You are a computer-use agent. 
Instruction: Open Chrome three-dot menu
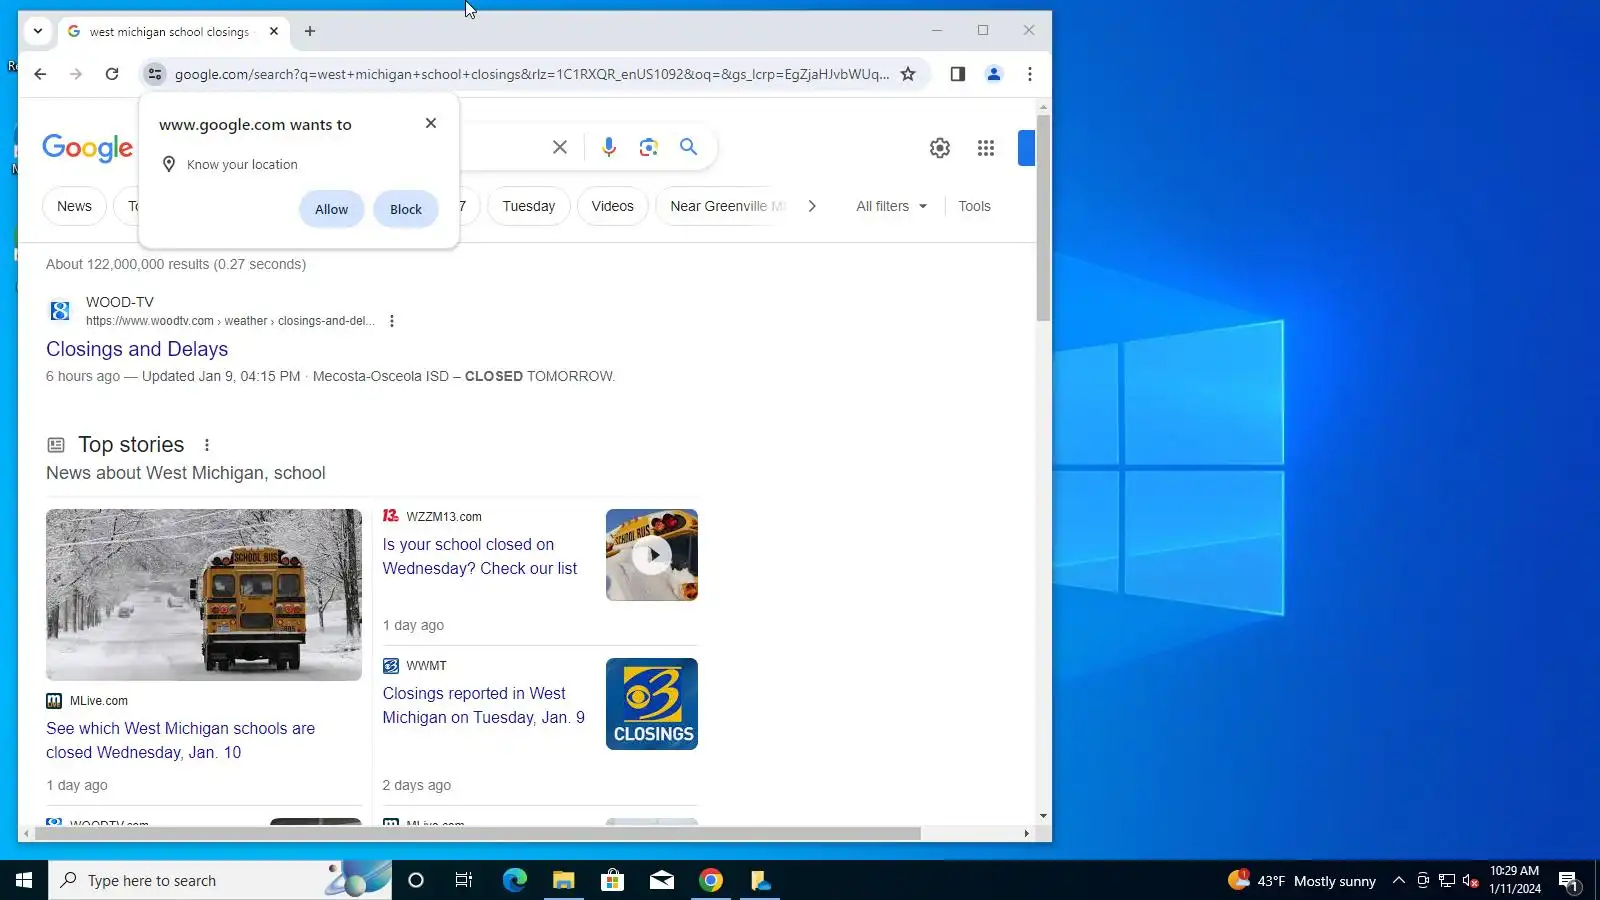pyautogui.click(x=1029, y=74)
